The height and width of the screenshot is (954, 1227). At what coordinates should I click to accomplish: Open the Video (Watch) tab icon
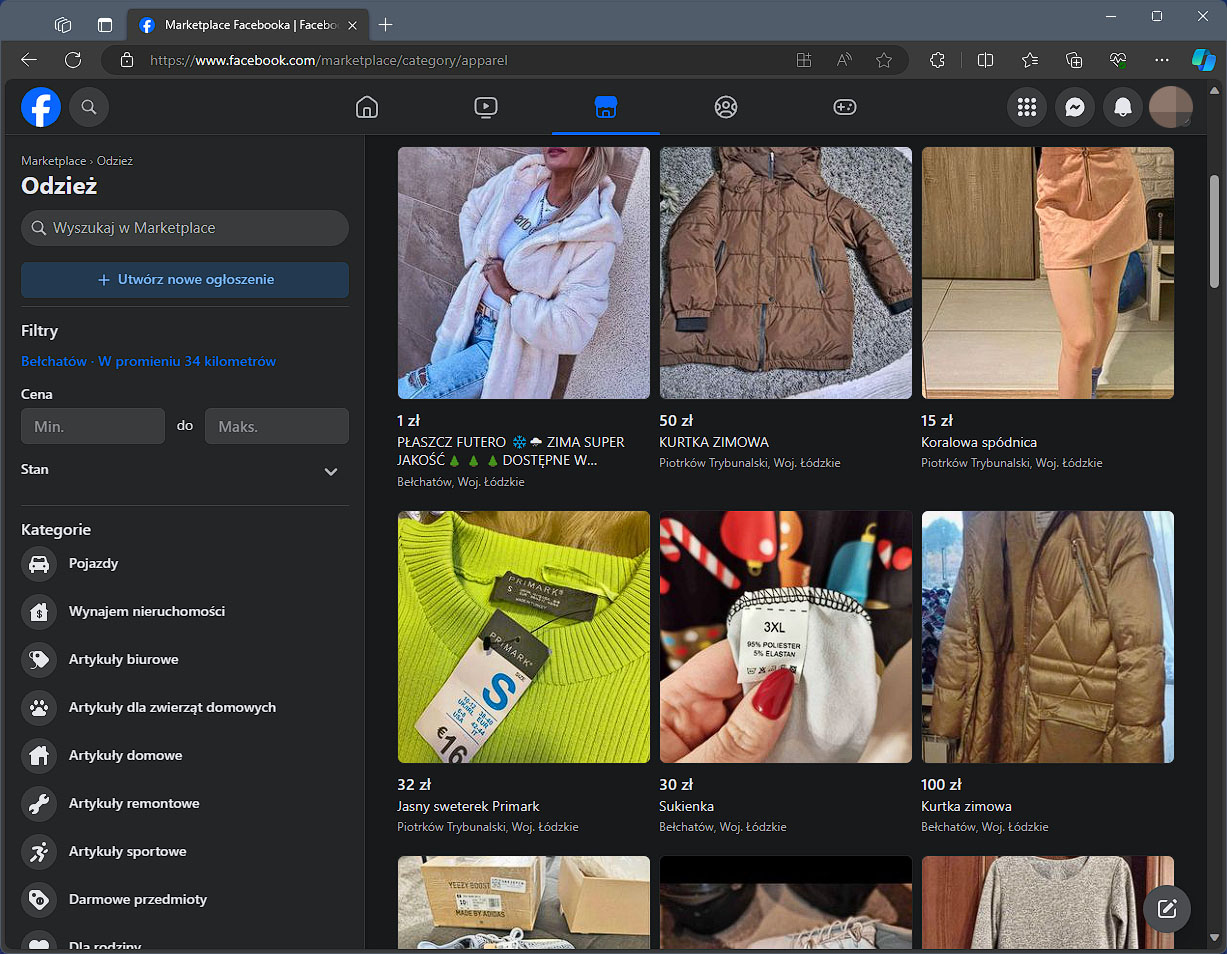(486, 107)
